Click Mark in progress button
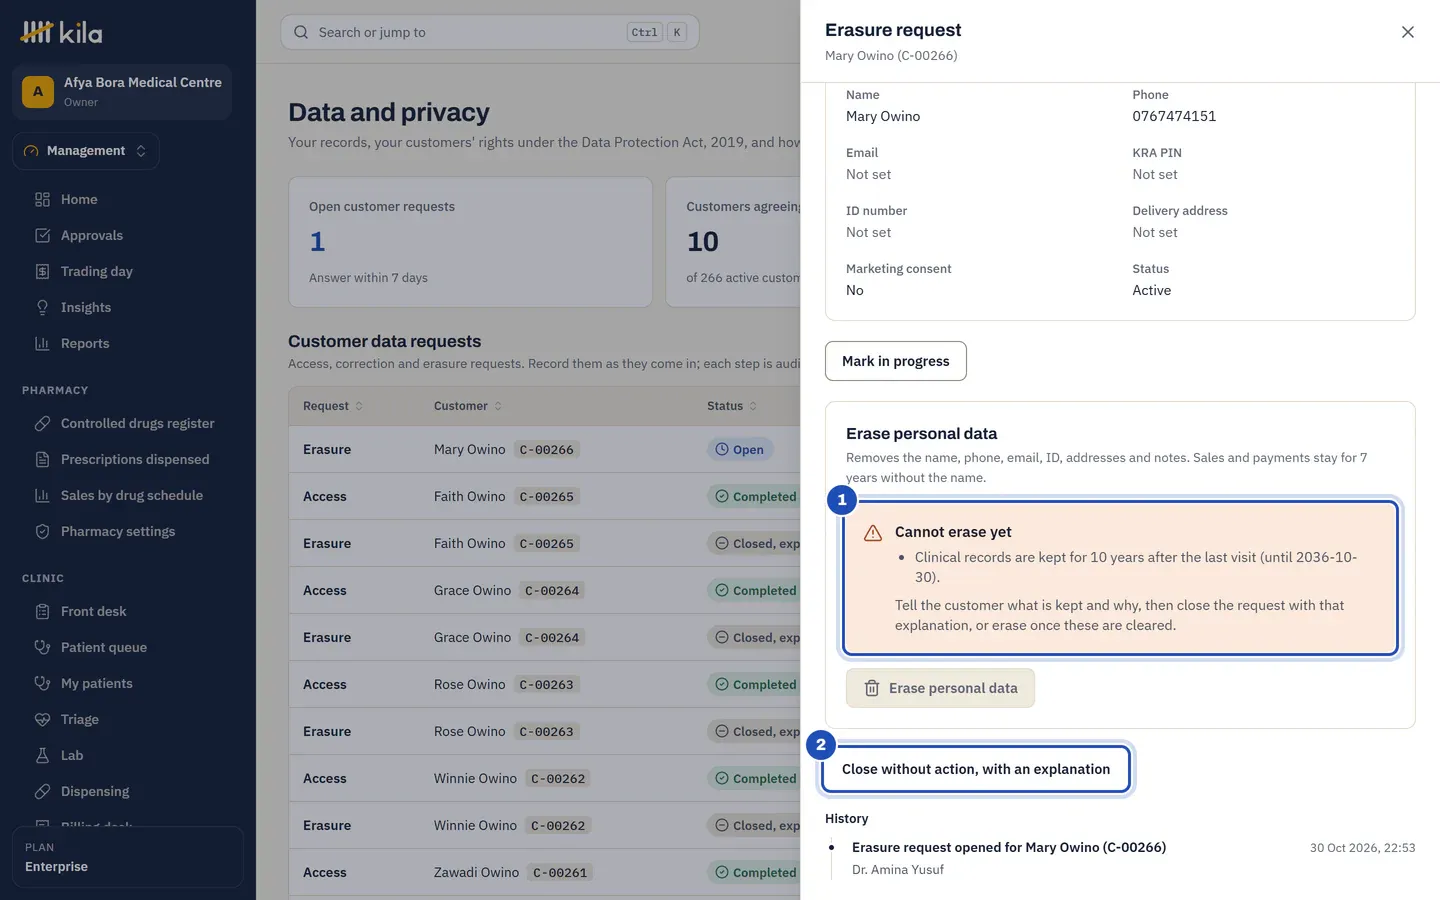 (896, 361)
